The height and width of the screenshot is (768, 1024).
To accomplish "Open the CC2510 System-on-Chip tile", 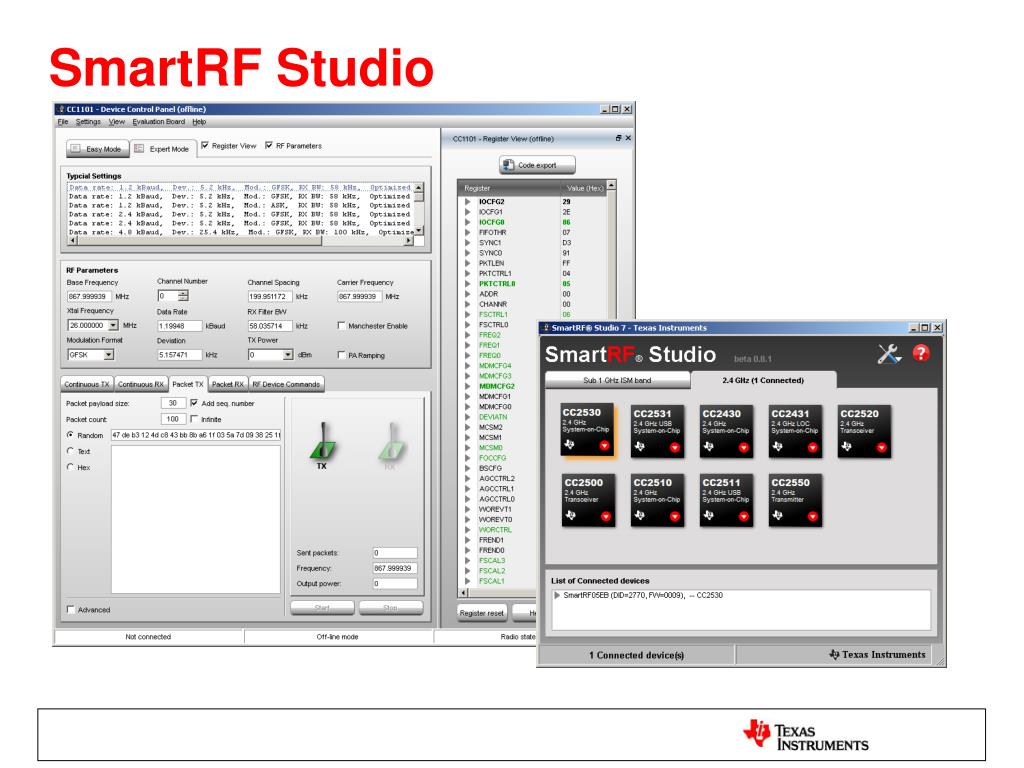I will tap(657, 500).
